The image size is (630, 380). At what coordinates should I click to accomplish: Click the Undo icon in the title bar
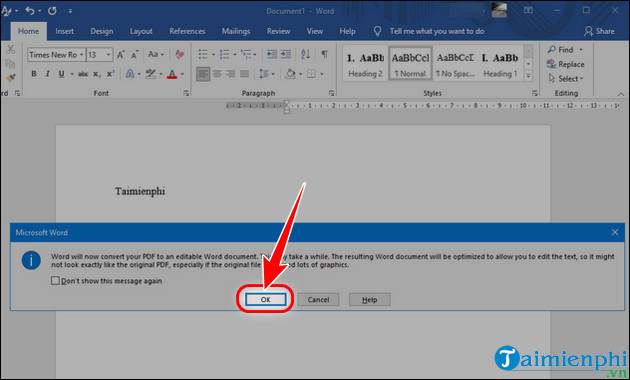tap(30, 11)
